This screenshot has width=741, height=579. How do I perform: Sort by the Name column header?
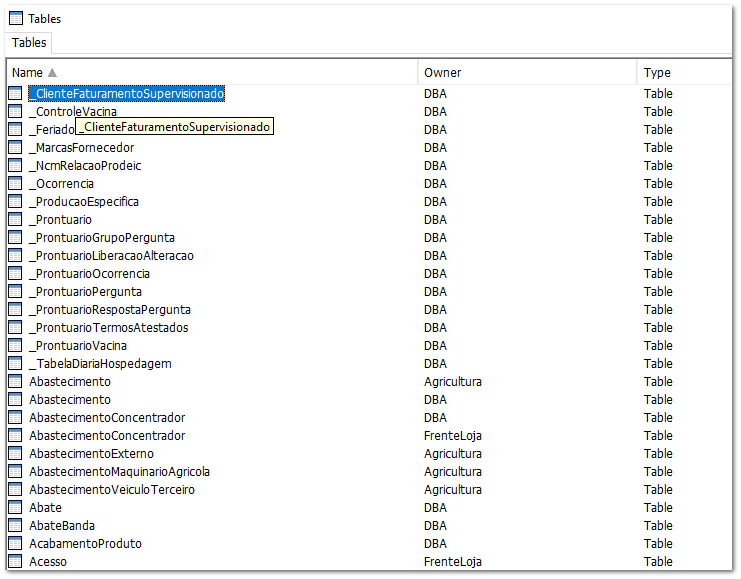click(27, 73)
